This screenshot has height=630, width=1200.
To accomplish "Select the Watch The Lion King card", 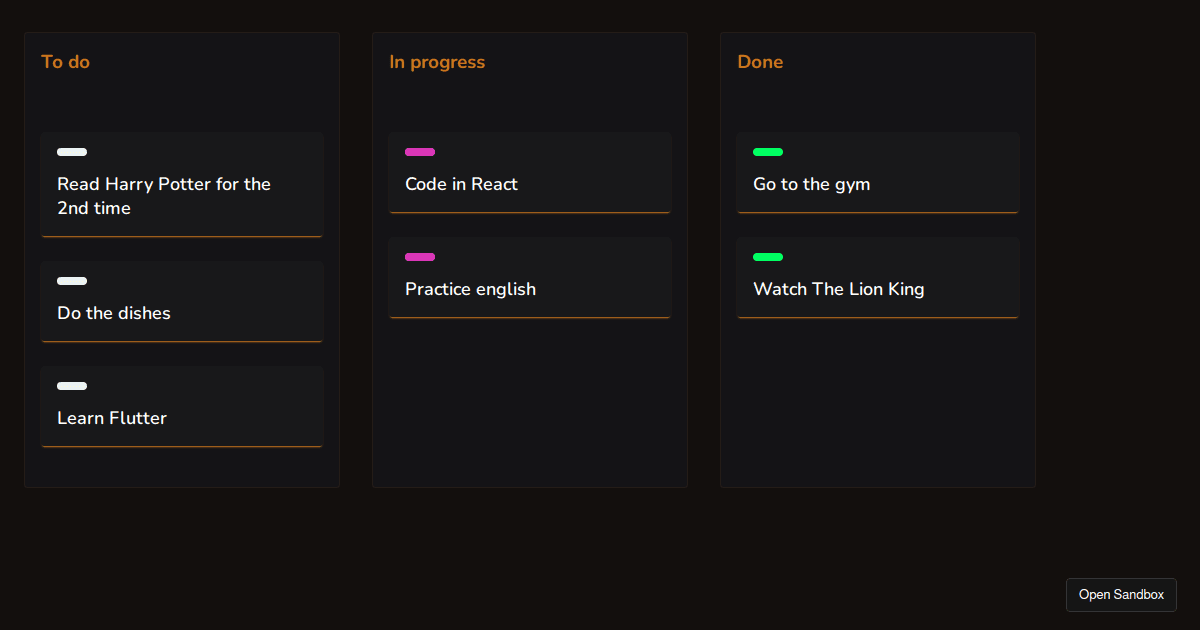I will 878,278.
